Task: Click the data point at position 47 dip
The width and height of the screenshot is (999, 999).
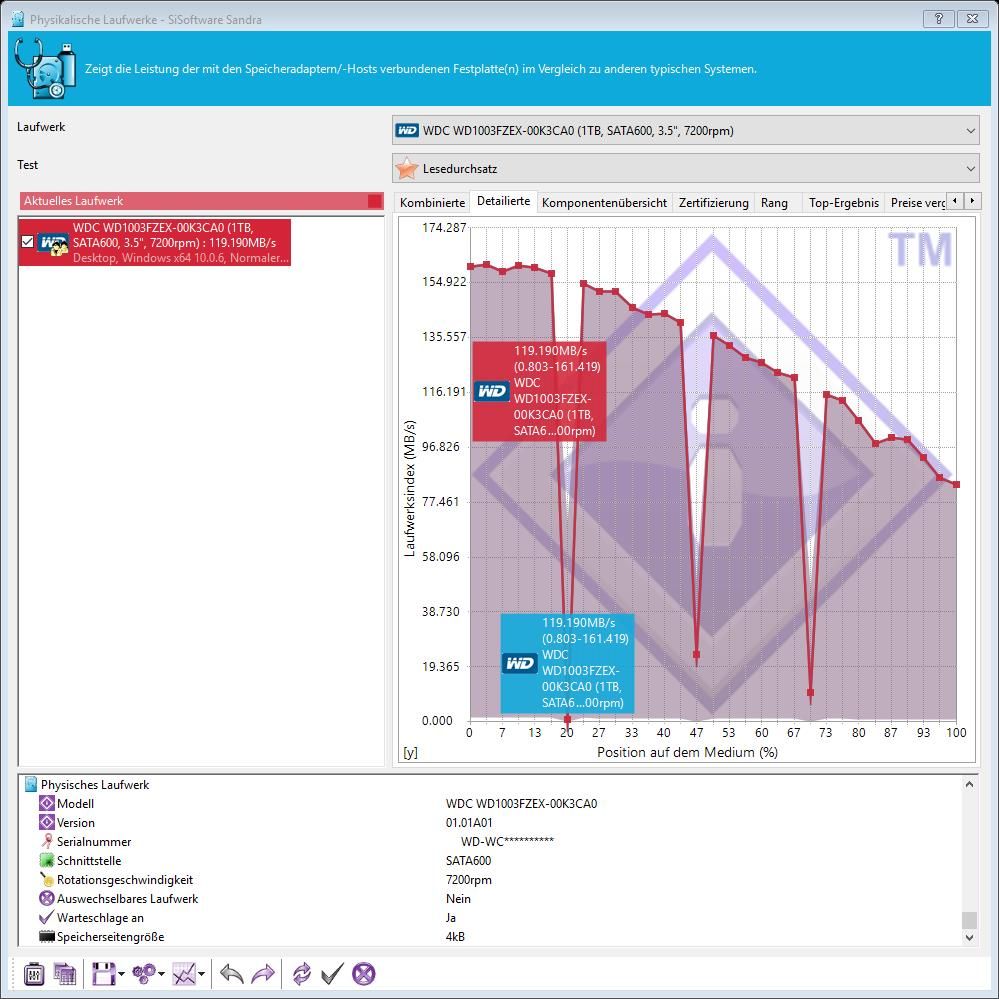Action: (696, 654)
